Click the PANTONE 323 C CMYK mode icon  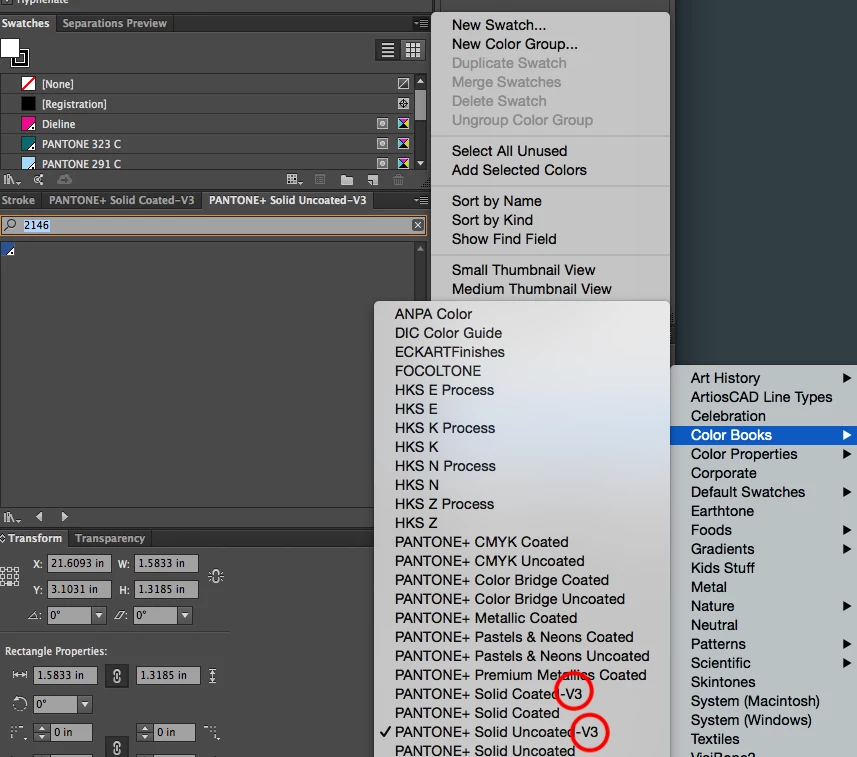point(403,143)
